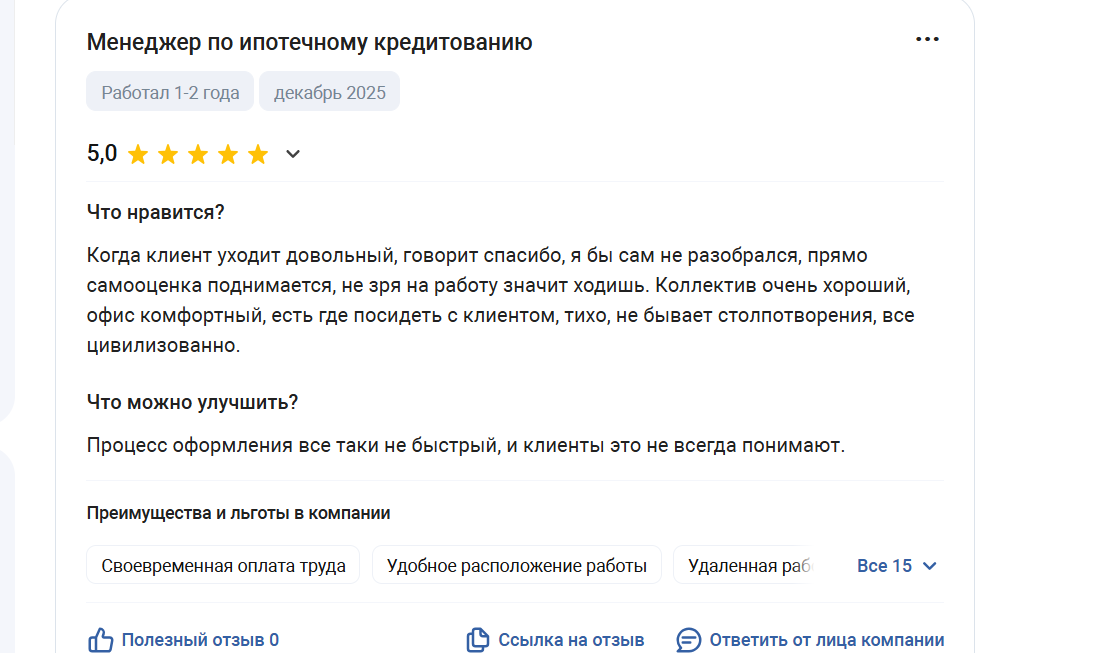Expand the 5,0 rating details chevron

pyautogui.click(x=293, y=154)
